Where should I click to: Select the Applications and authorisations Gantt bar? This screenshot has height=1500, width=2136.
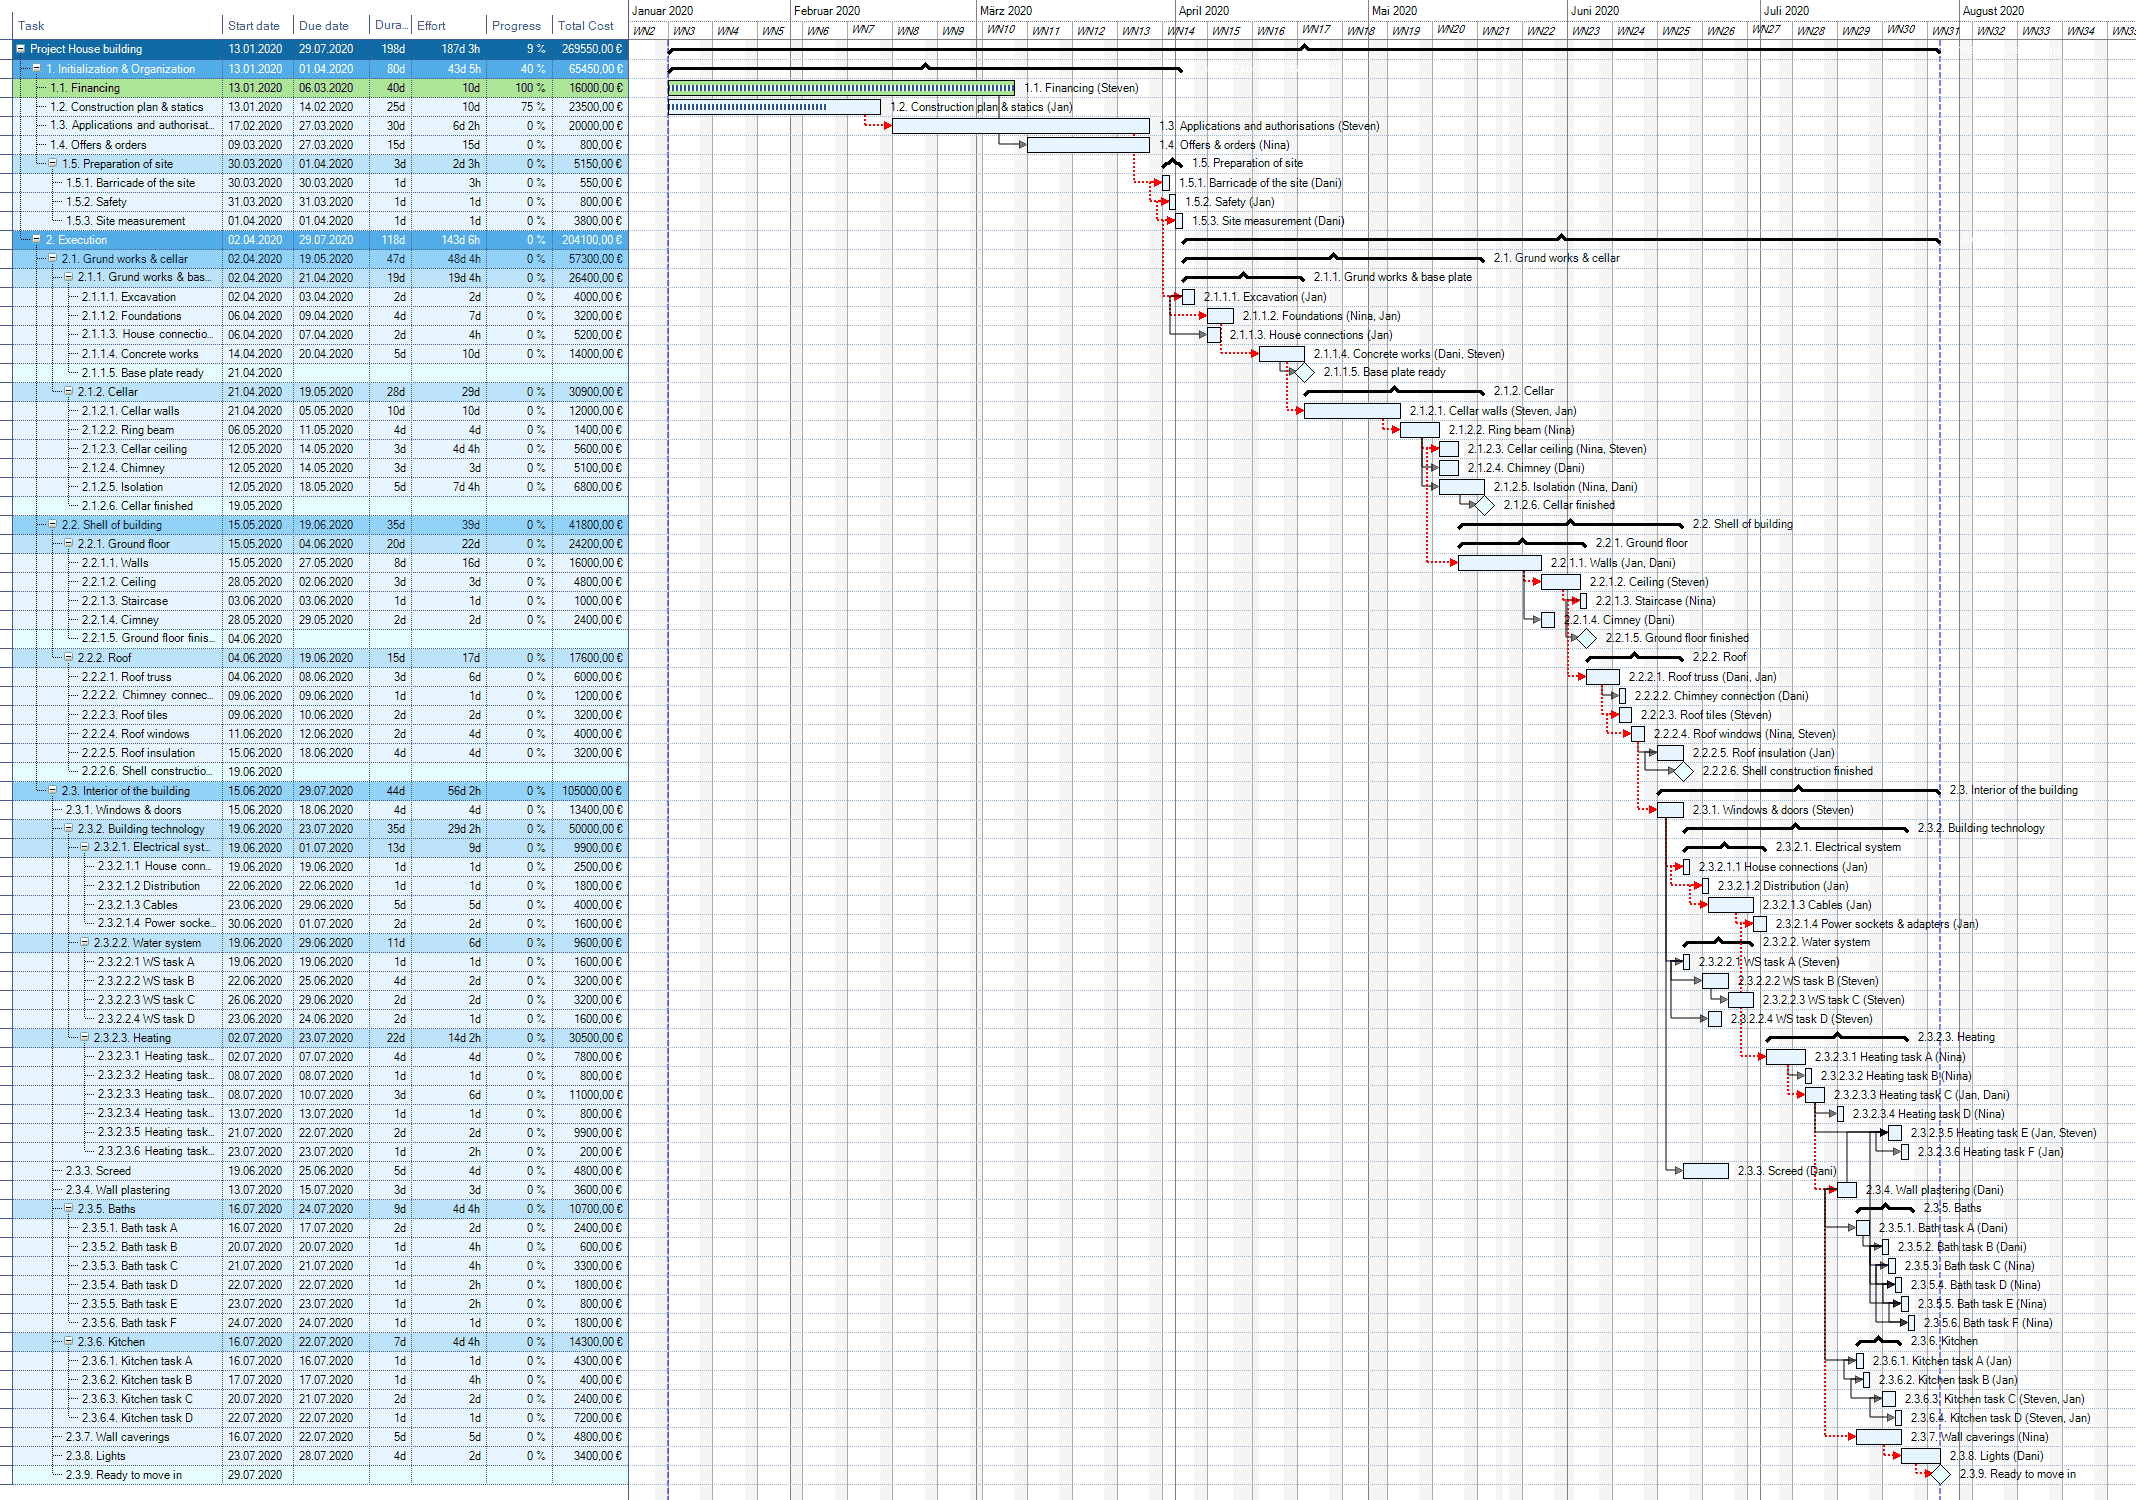(x=1020, y=127)
